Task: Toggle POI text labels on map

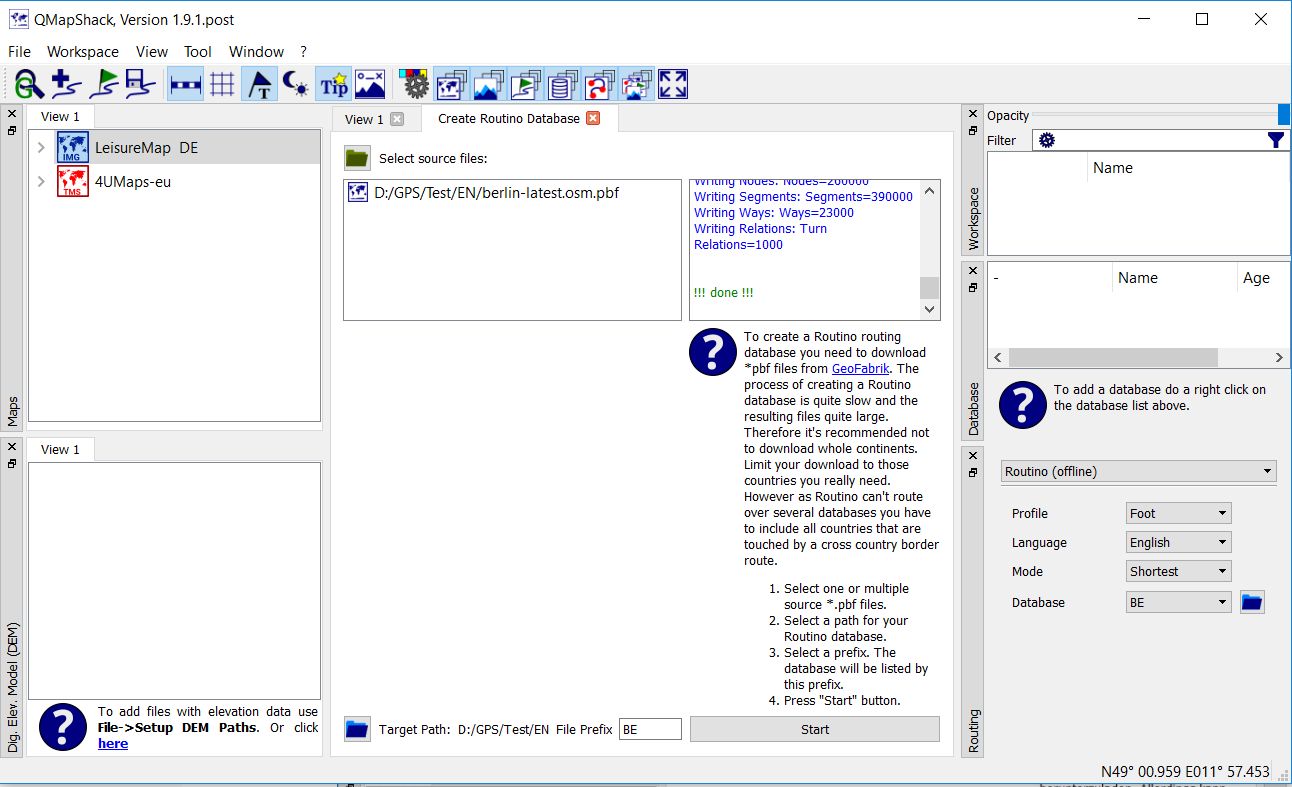Action: tap(260, 84)
